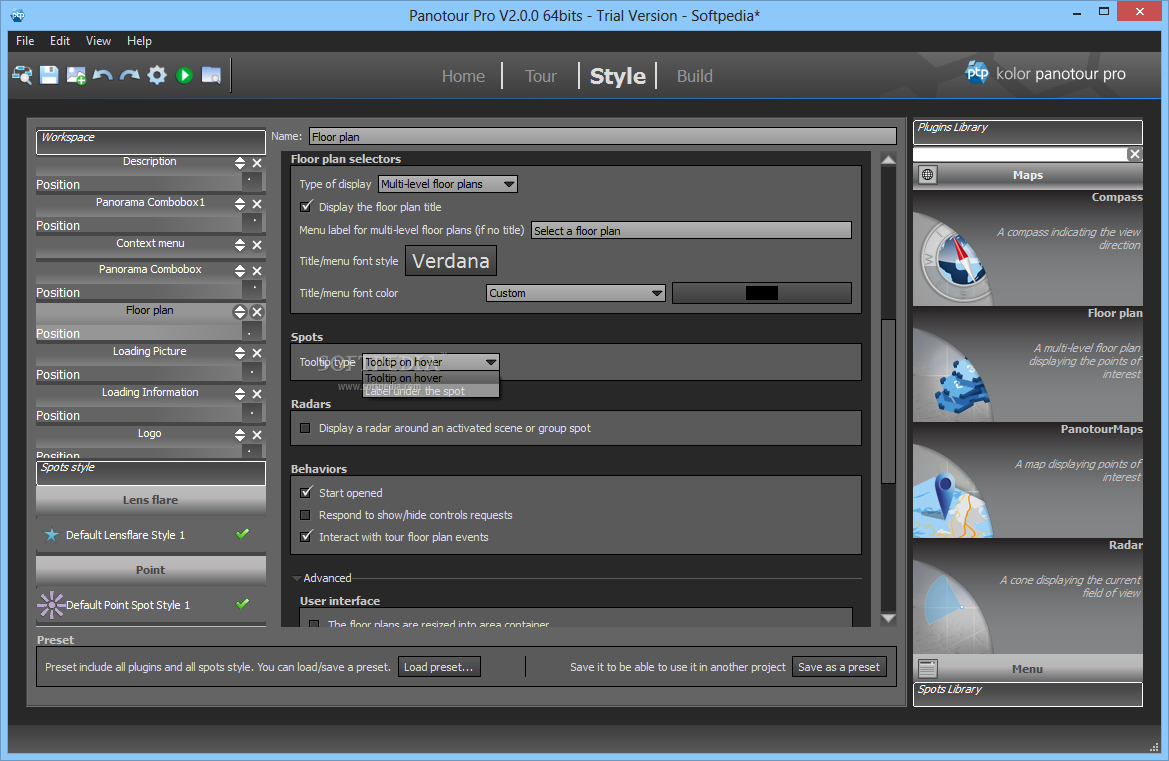
Task: Enable Display a radar around activated scene
Action: click(x=305, y=429)
